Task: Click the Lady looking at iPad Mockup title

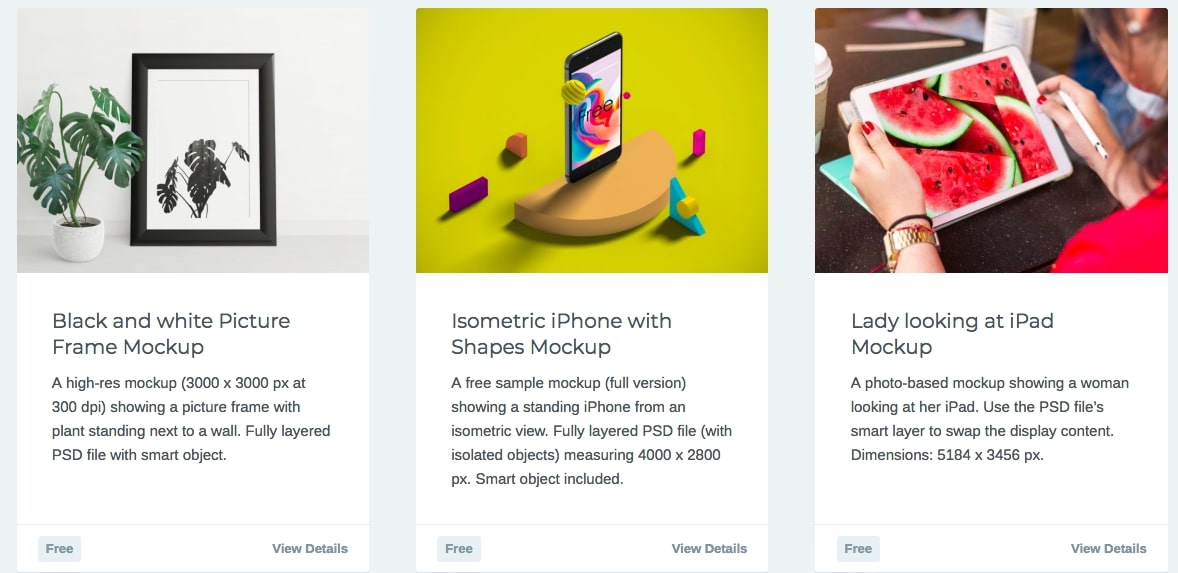Action: (x=950, y=334)
